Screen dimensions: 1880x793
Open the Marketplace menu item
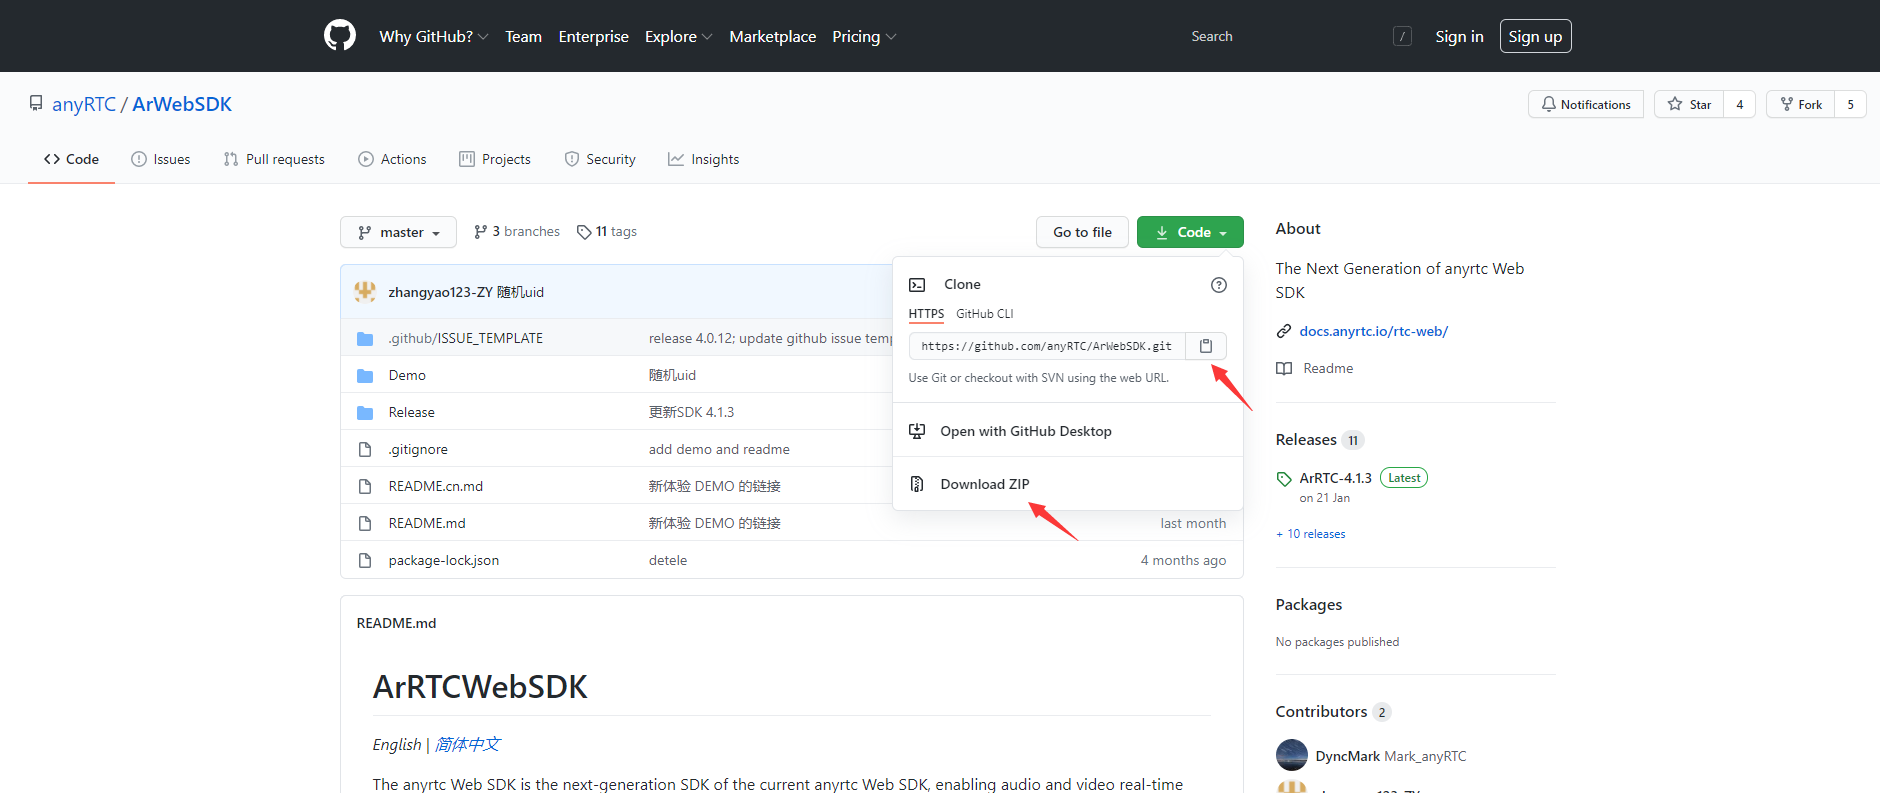[773, 36]
